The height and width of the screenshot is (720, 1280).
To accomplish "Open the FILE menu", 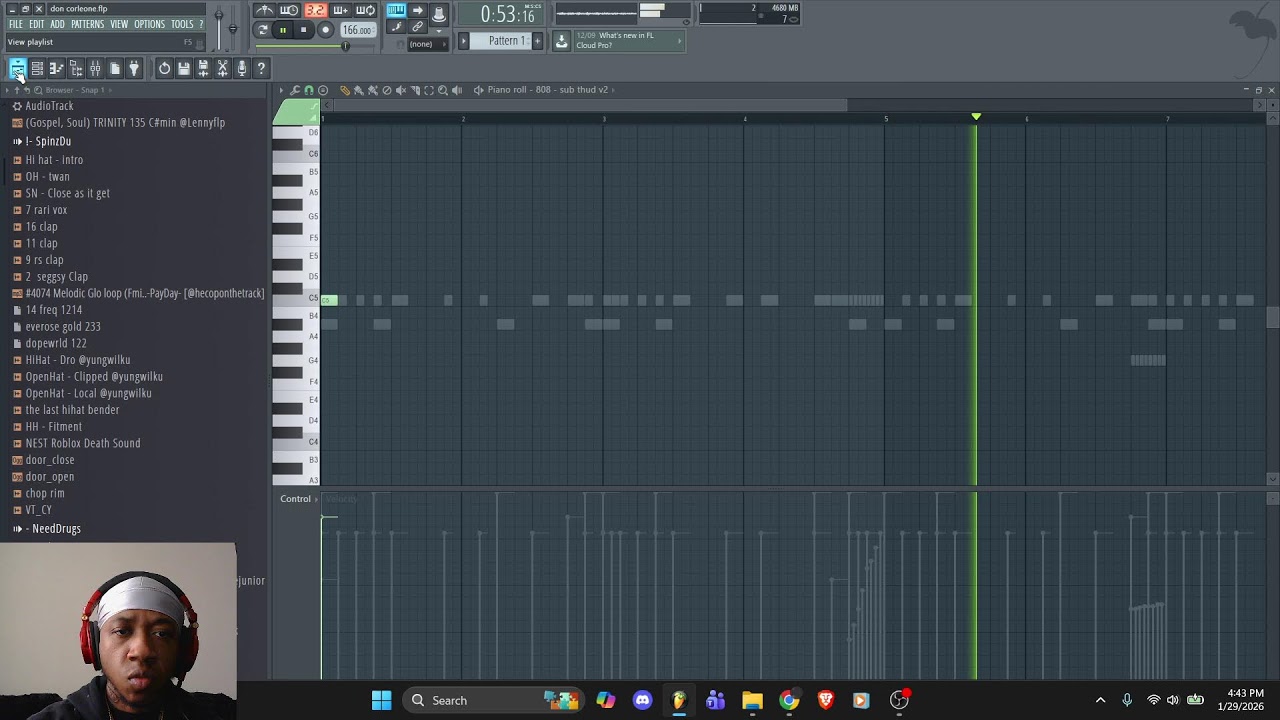I will click(16, 24).
